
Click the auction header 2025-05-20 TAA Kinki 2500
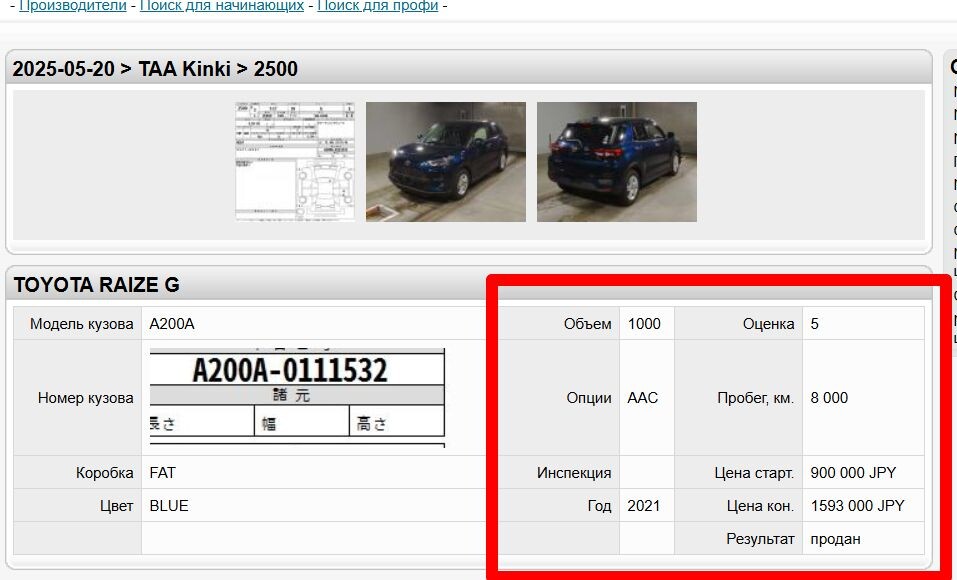(x=155, y=69)
